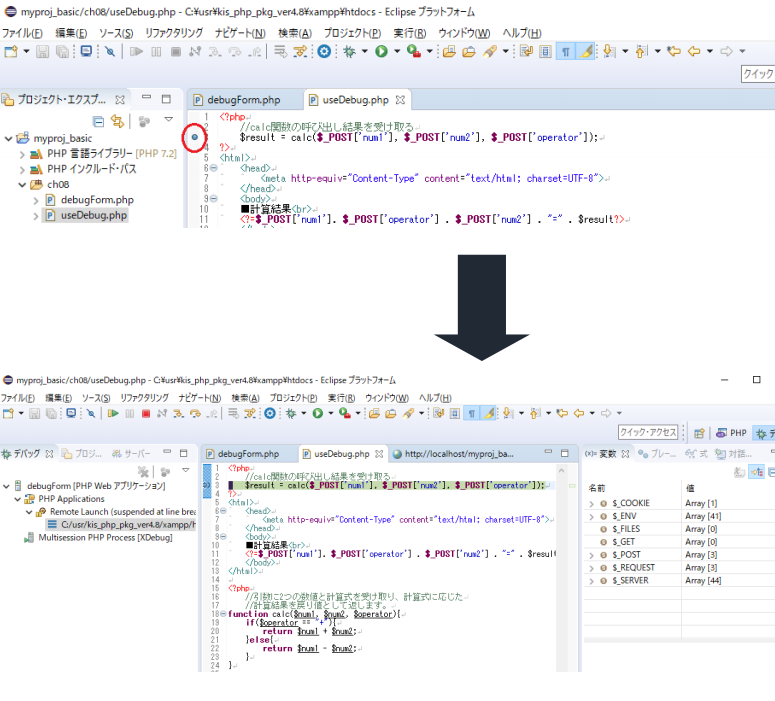Switch to the PHP perspective button
Screen dimensions: 775x701
731,433
